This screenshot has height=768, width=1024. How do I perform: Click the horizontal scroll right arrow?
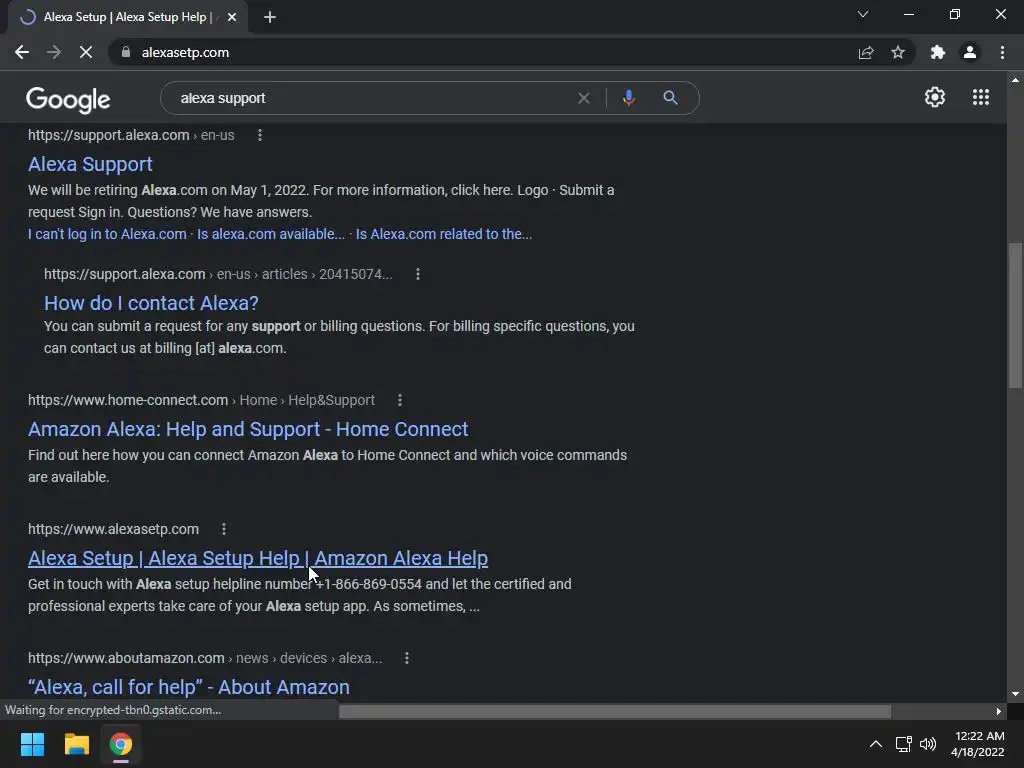pos(999,711)
